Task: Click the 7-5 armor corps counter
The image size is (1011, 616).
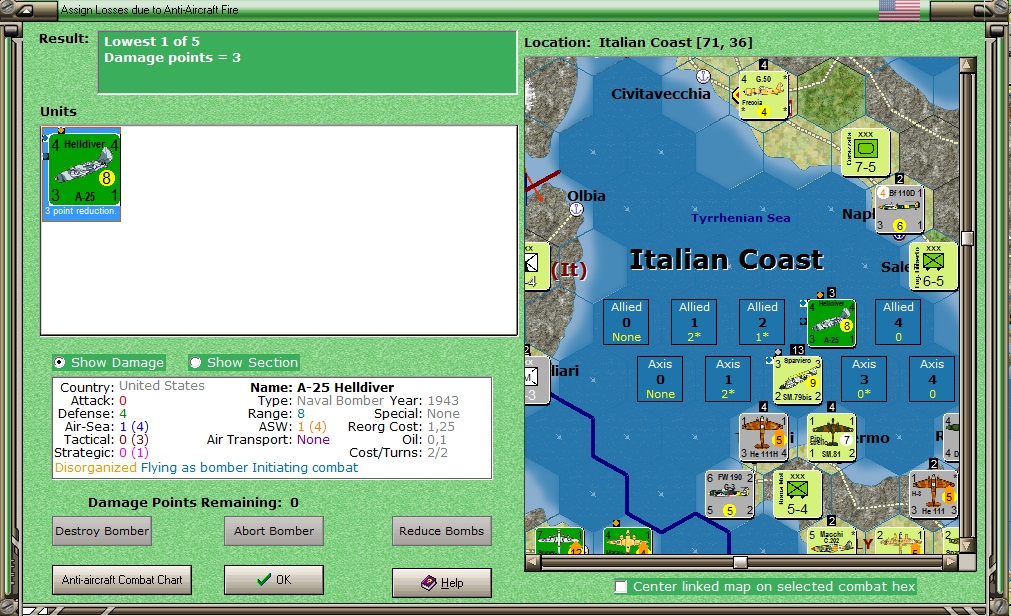Action: coord(866,153)
